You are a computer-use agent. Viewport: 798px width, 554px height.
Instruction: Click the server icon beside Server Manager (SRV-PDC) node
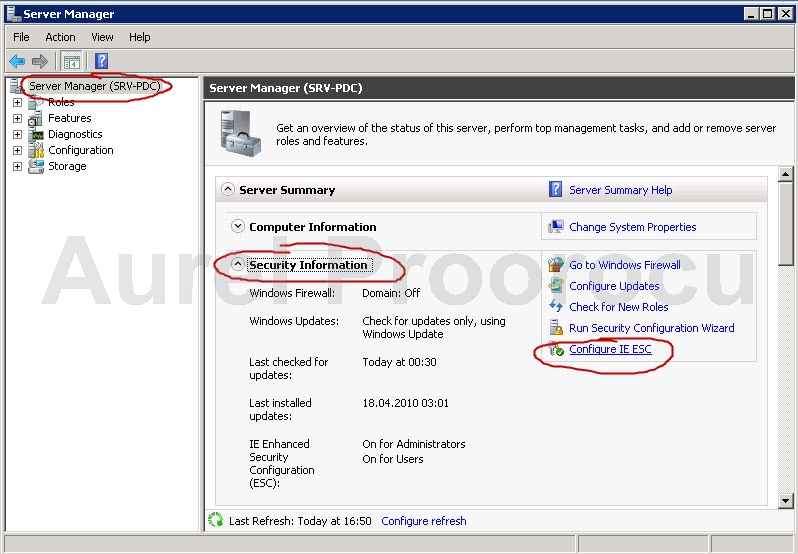point(16,85)
